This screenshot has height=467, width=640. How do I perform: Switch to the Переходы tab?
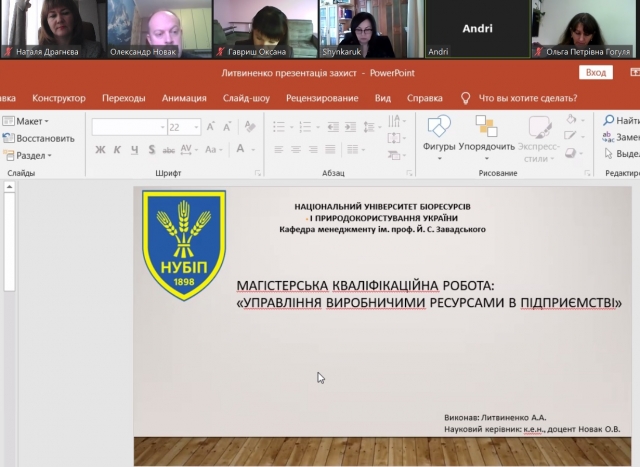pyautogui.click(x=124, y=98)
